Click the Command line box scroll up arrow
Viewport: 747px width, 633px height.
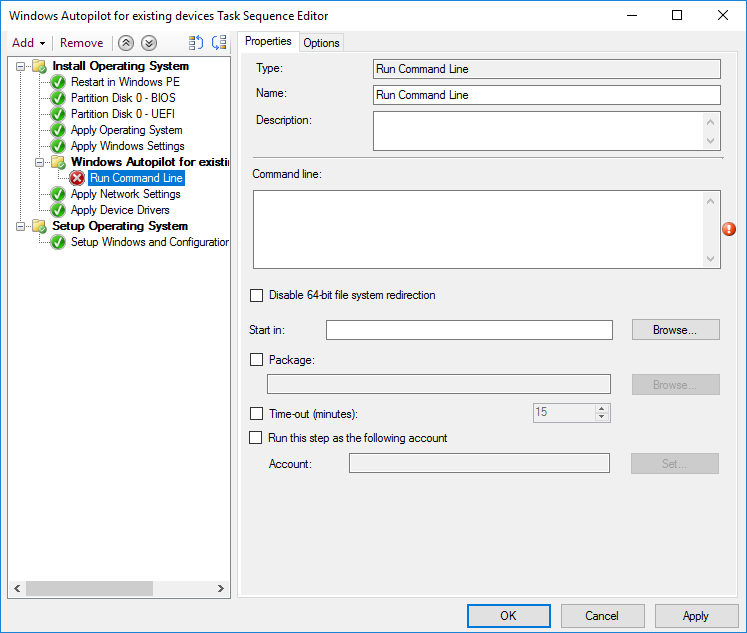[x=710, y=201]
